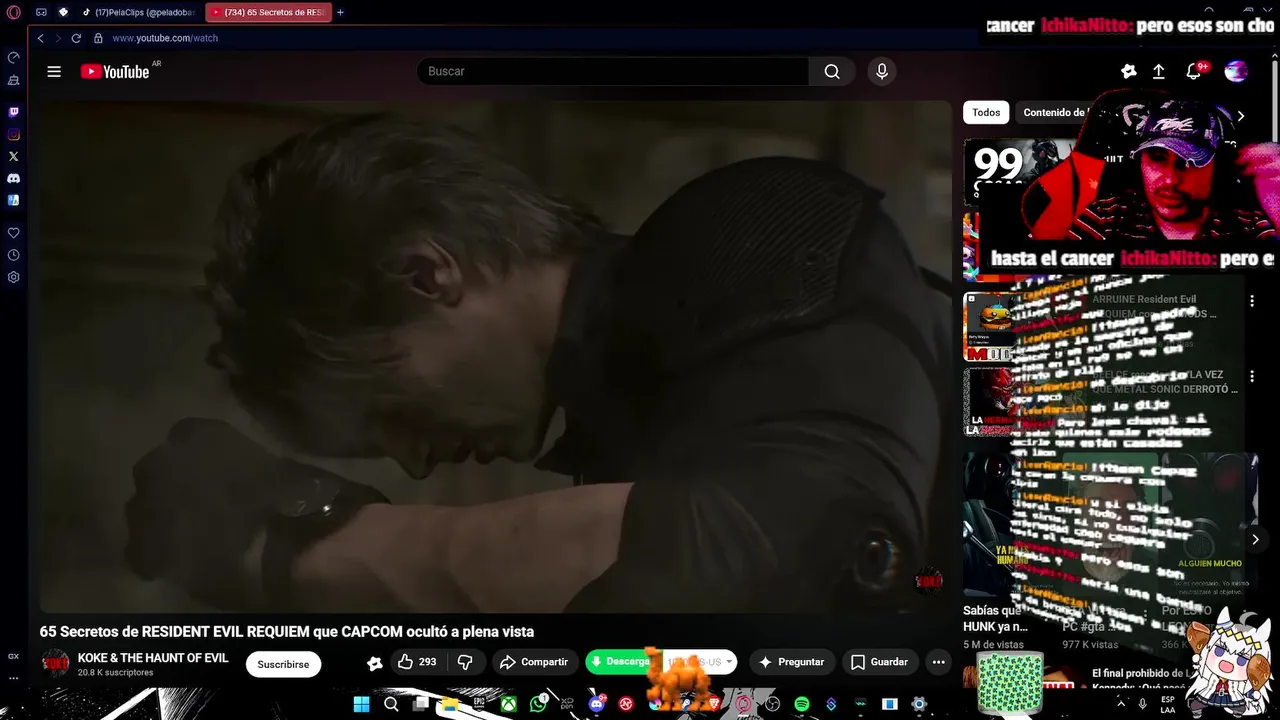
Task: Click the Suscribirse button
Action: pyautogui.click(x=283, y=663)
